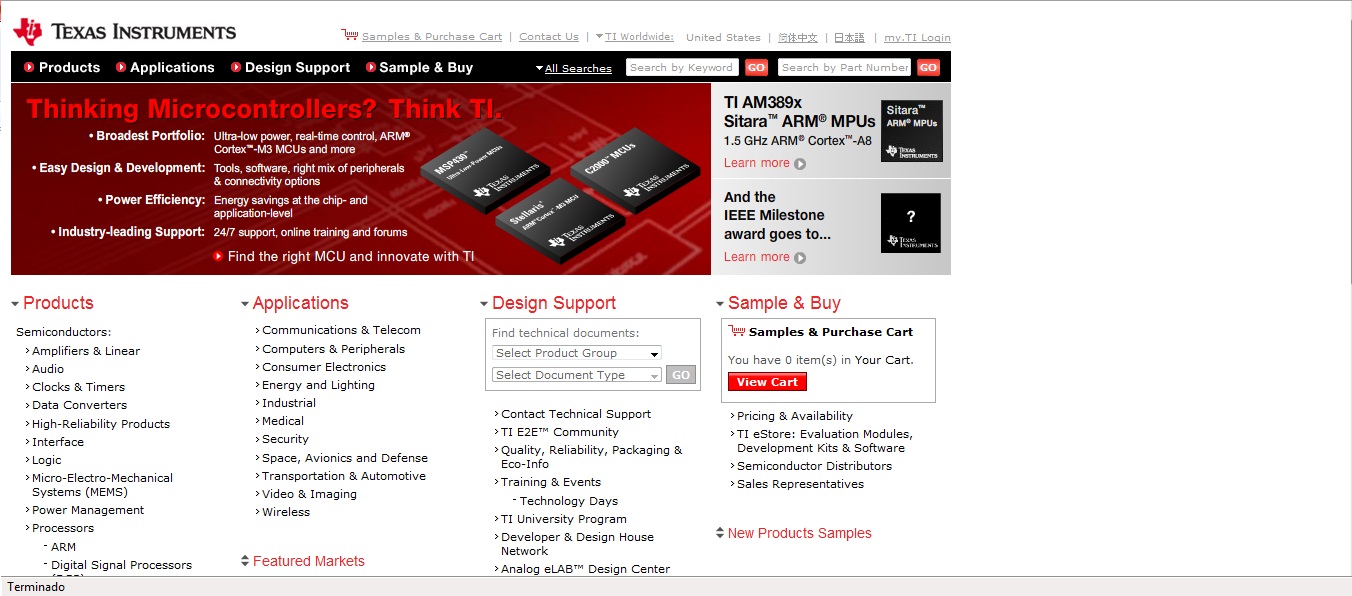Screen dimensions: 1352x596
Task: Collapse the Applications section heading
Action: [295, 303]
